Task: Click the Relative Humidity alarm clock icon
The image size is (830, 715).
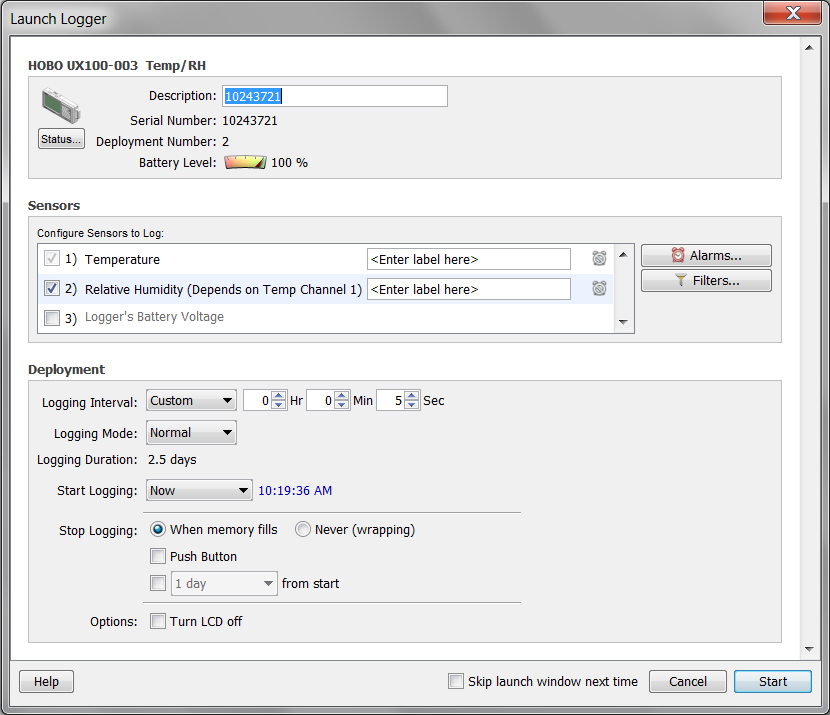Action: [599, 289]
